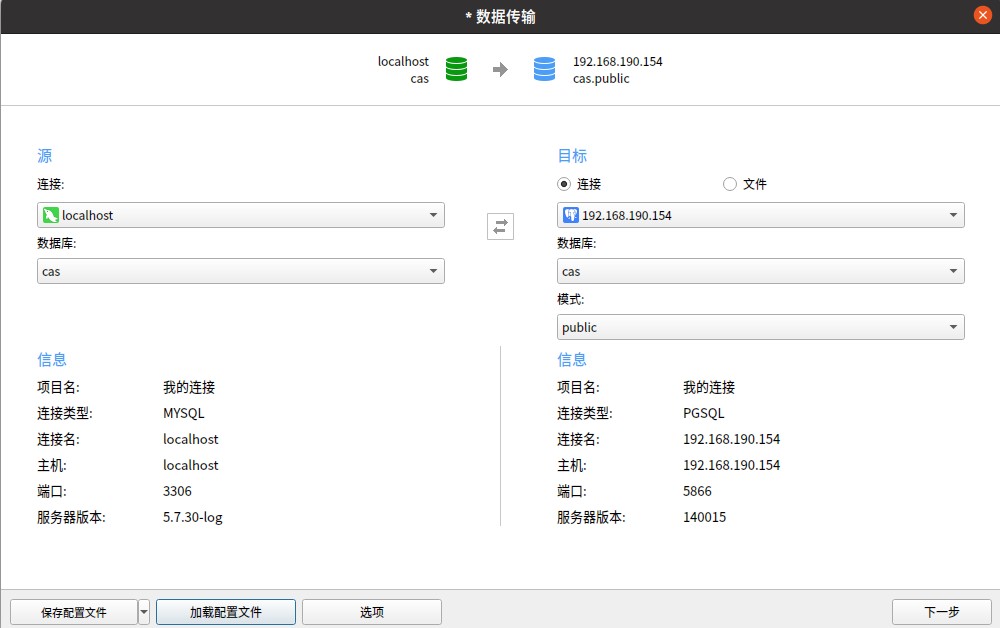Open the source database dropdown showing cas
The height and width of the screenshot is (628, 1000).
point(240,271)
